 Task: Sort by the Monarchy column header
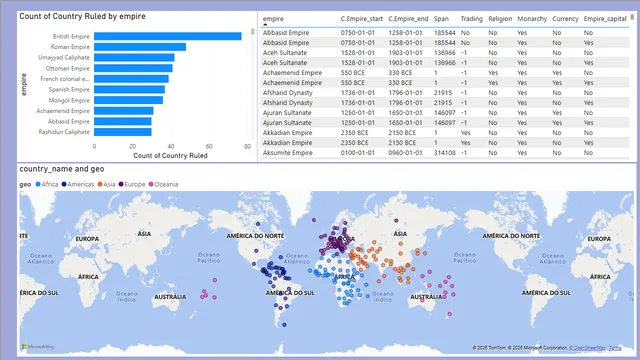(532, 19)
